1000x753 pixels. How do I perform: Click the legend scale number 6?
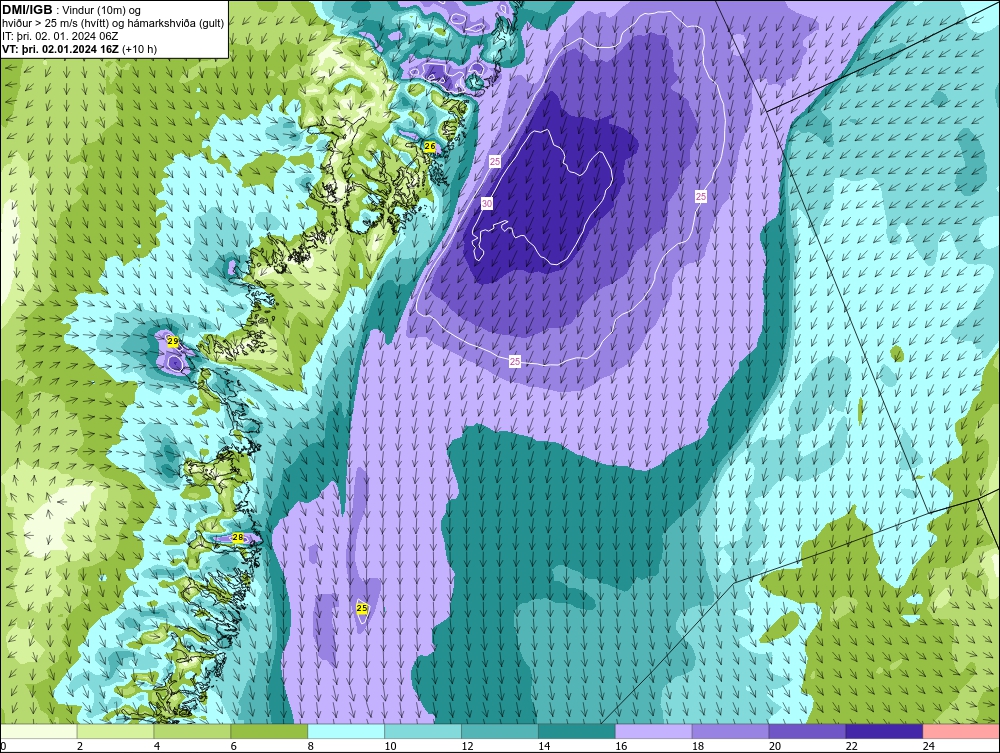(x=233, y=746)
